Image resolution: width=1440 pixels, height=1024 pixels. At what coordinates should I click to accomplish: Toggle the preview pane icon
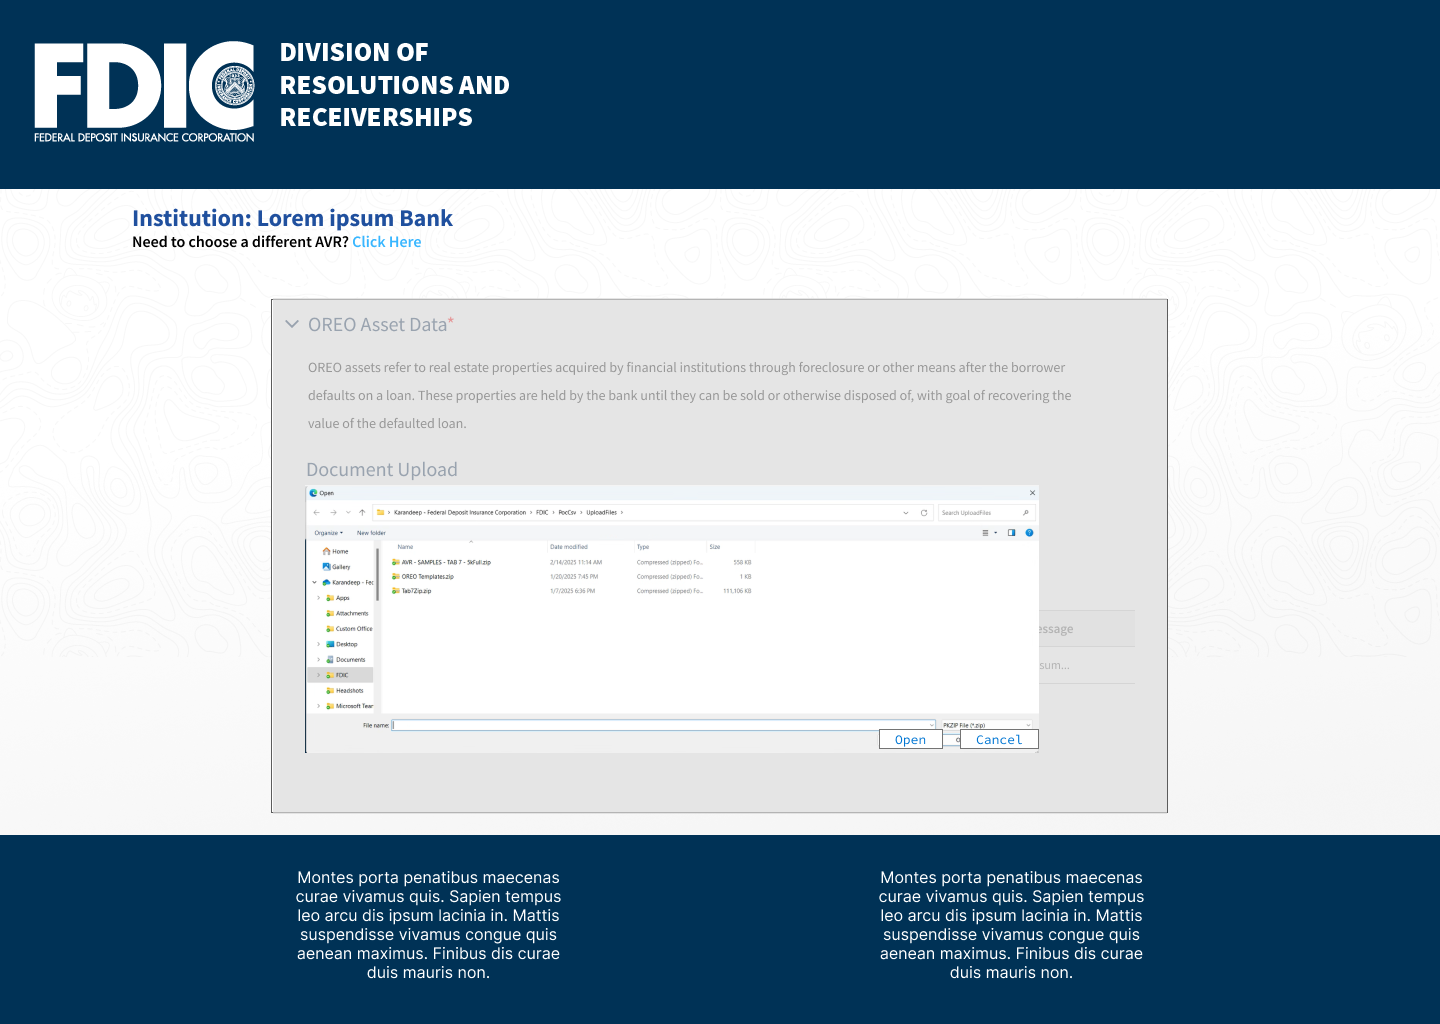pos(1011,533)
